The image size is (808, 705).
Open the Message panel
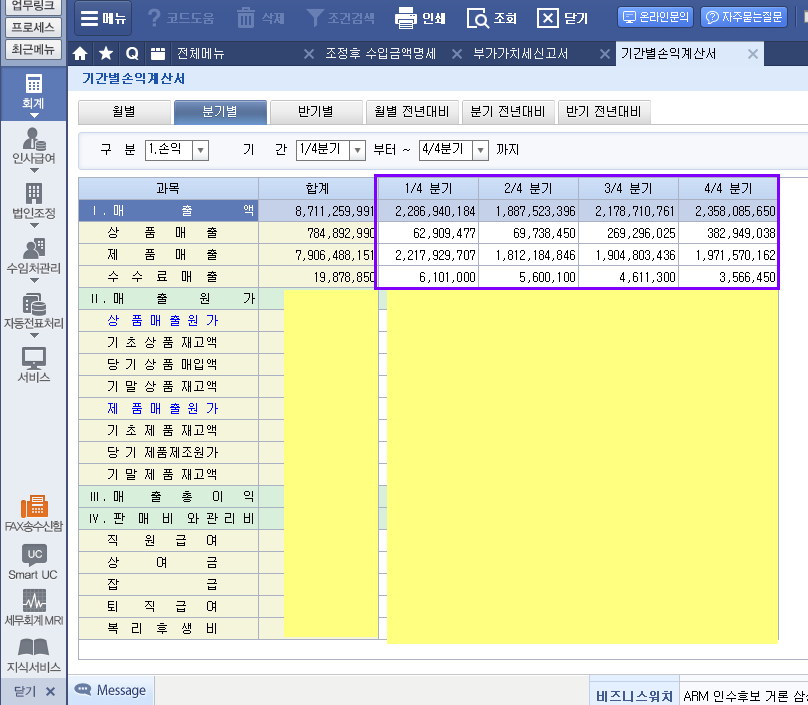point(111,690)
